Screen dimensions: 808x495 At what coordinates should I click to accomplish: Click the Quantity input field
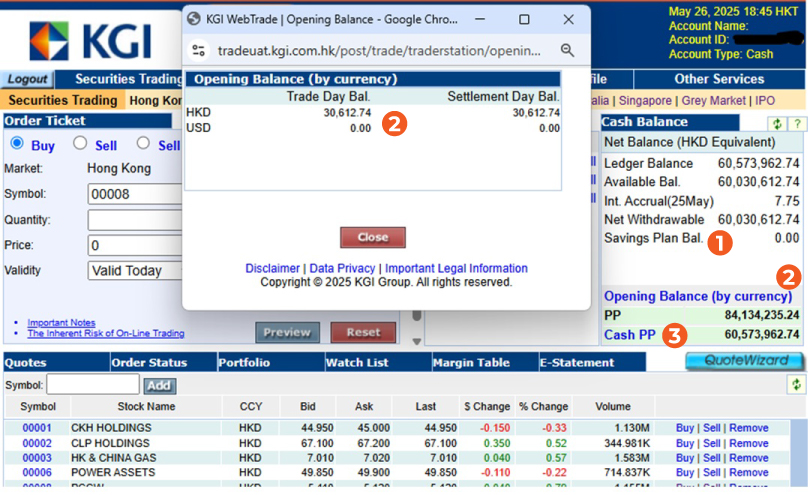(x=135, y=220)
